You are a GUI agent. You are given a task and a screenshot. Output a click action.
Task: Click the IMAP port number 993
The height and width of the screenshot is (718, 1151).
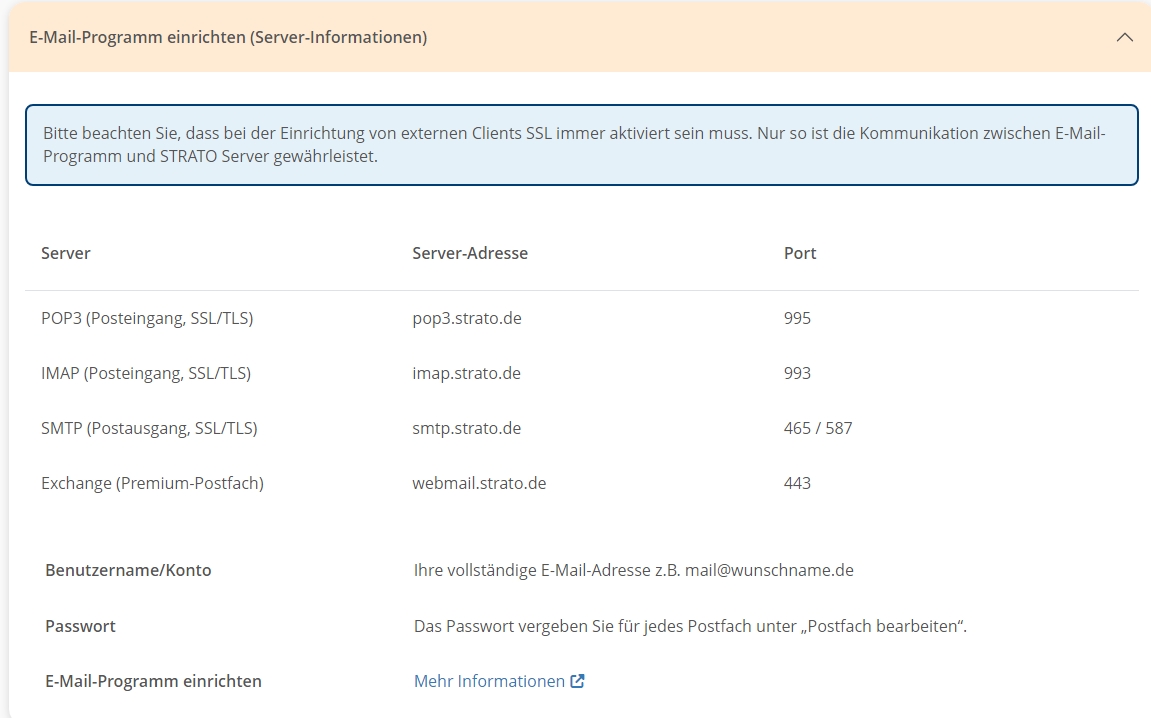[x=797, y=373]
